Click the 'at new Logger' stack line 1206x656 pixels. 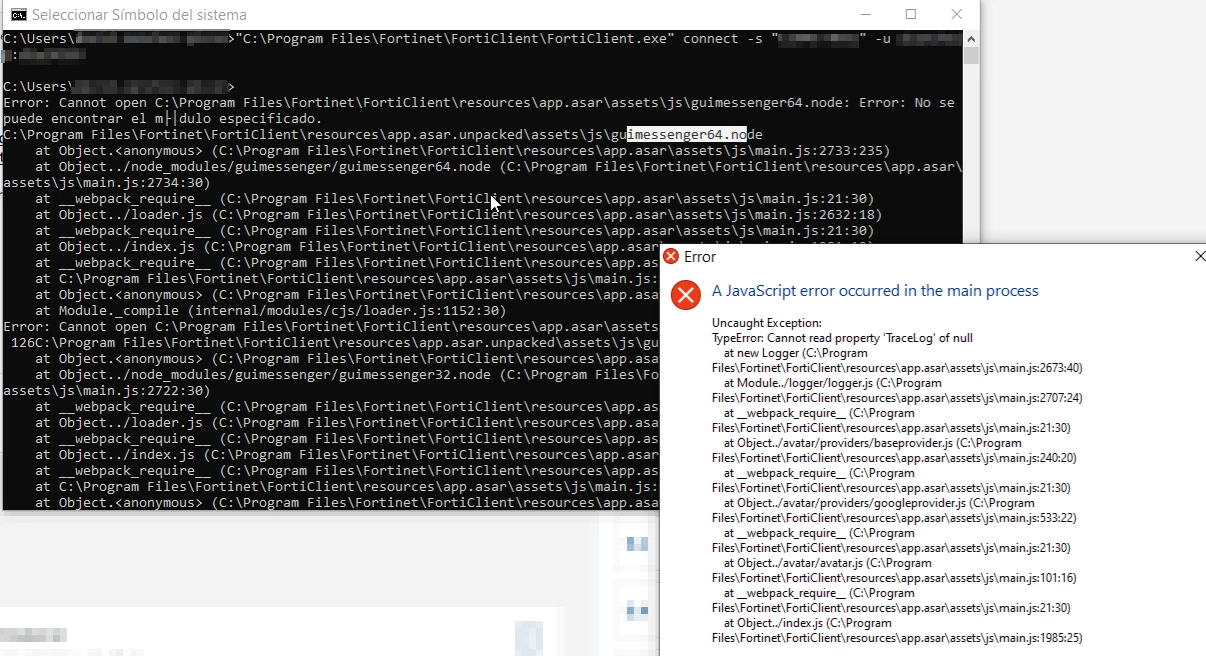[x=795, y=353]
